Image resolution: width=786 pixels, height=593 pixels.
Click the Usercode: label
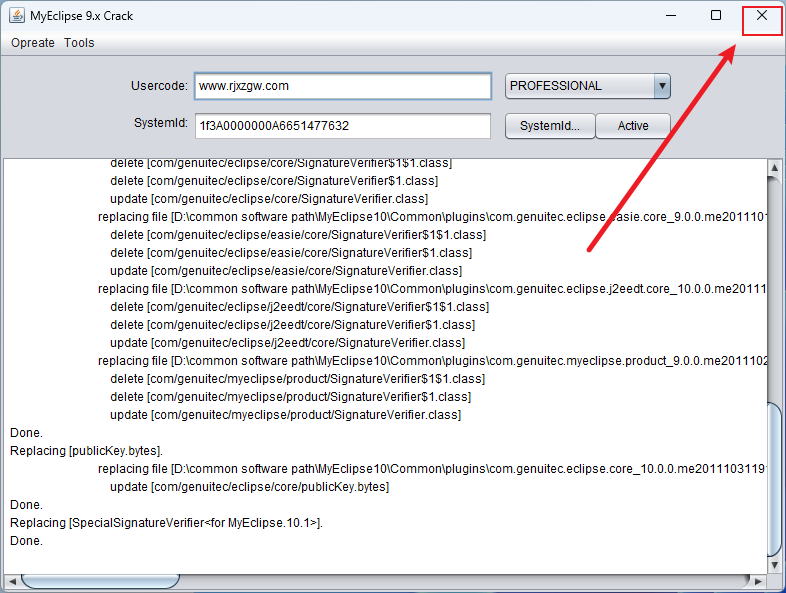point(159,86)
